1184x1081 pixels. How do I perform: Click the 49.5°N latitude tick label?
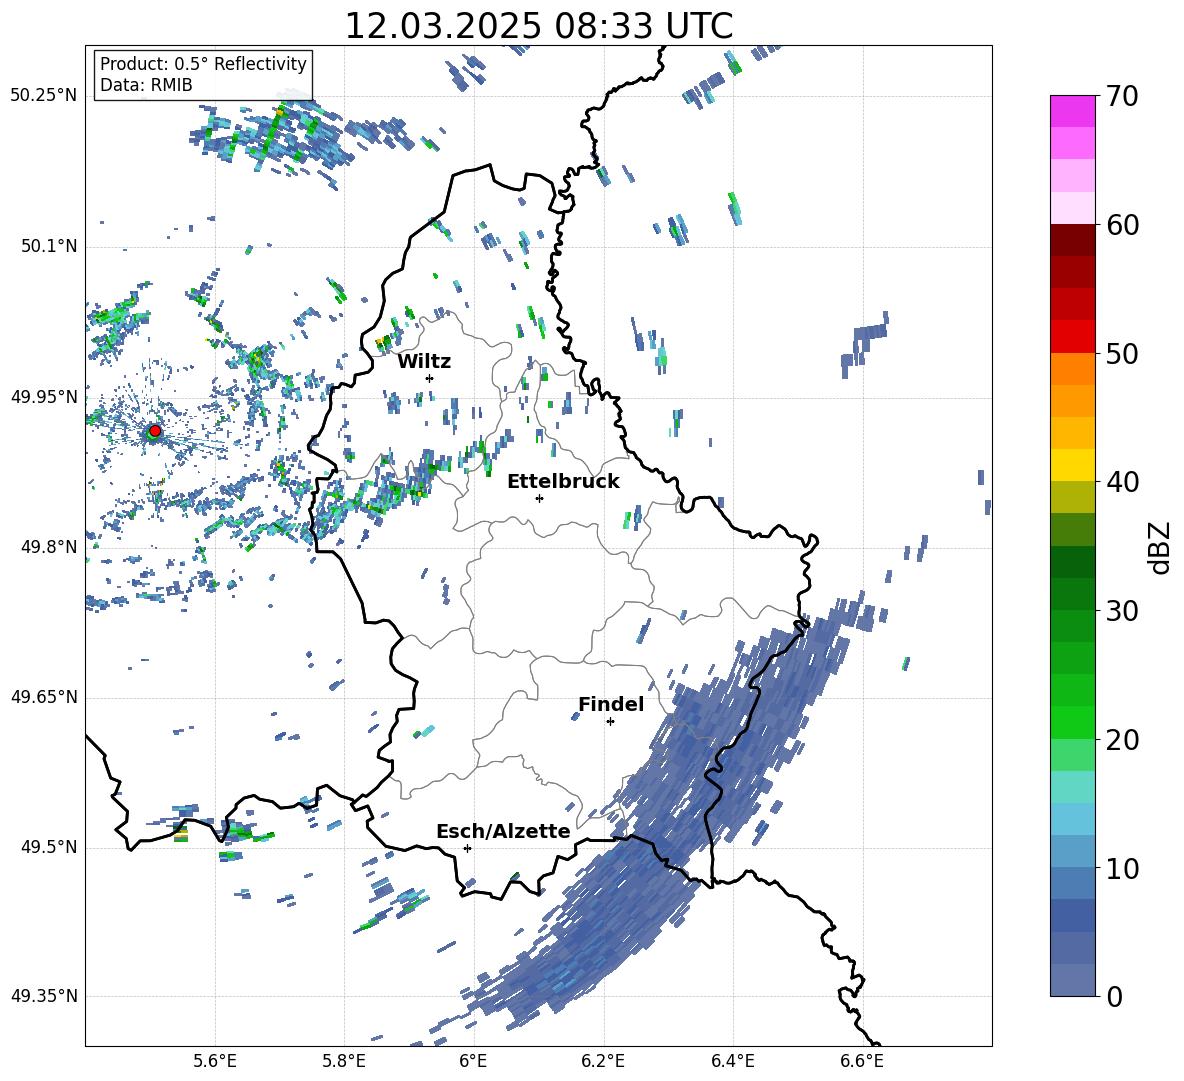[48, 848]
